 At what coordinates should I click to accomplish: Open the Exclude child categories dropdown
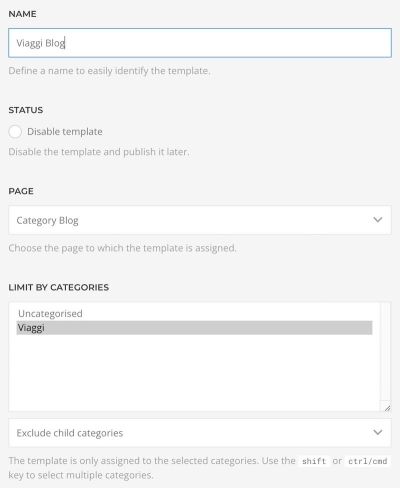click(200, 433)
